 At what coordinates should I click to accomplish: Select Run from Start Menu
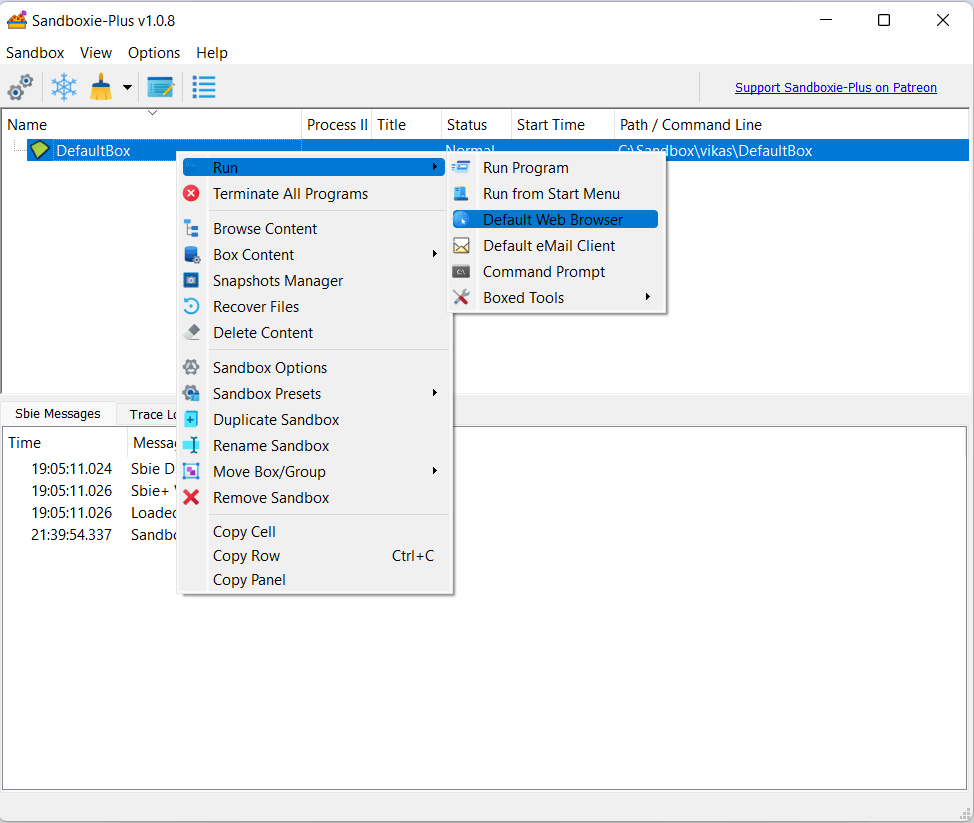point(555,194)
